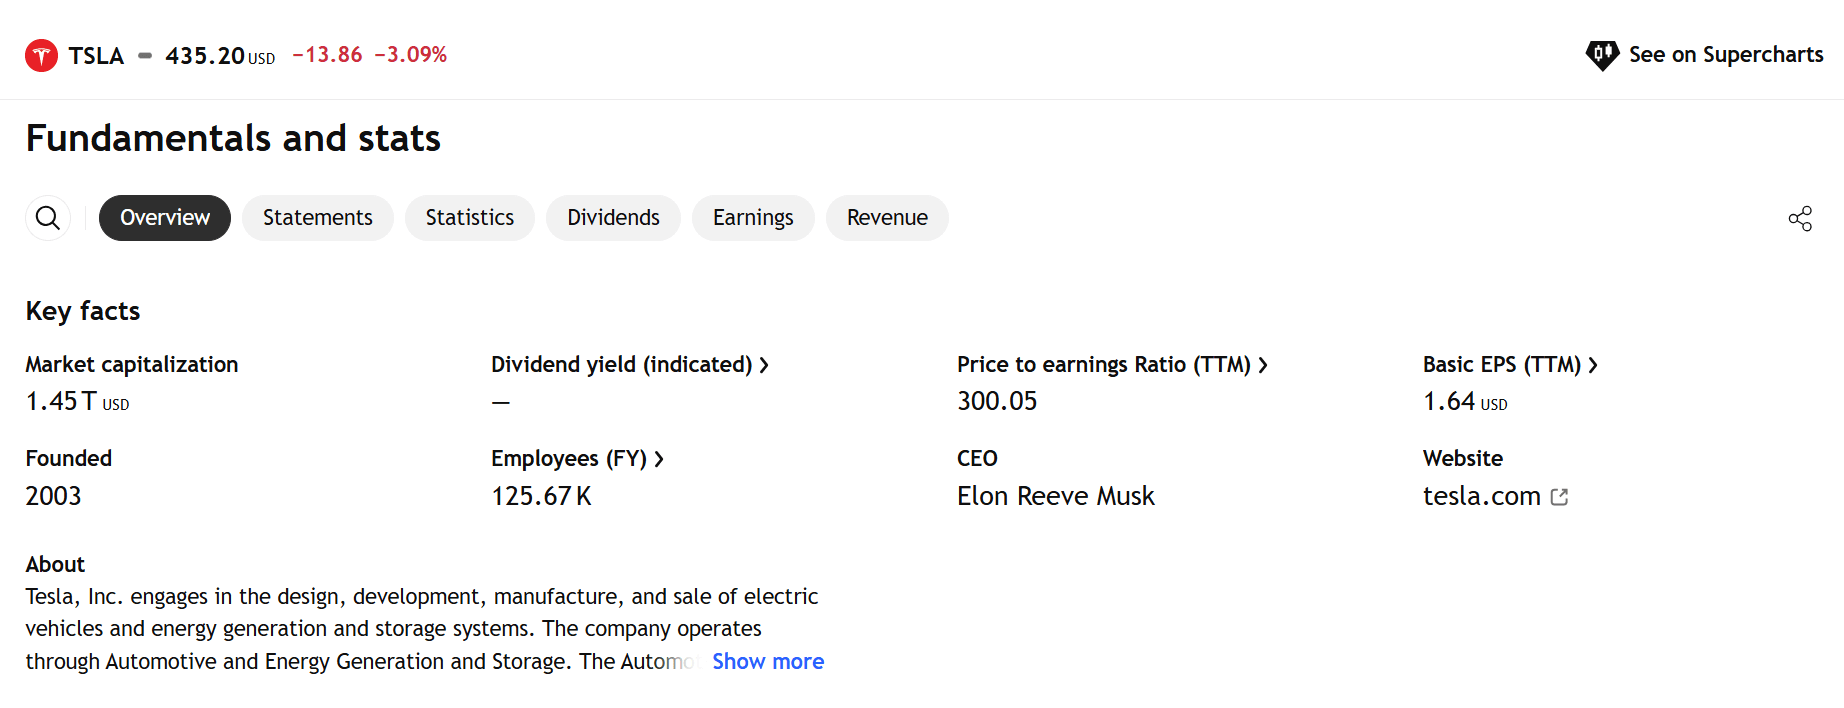Click the Supercharts logo icon
Image resolution: width=1844 pixels, height=708 pixels.
(x=1602, y=55)
